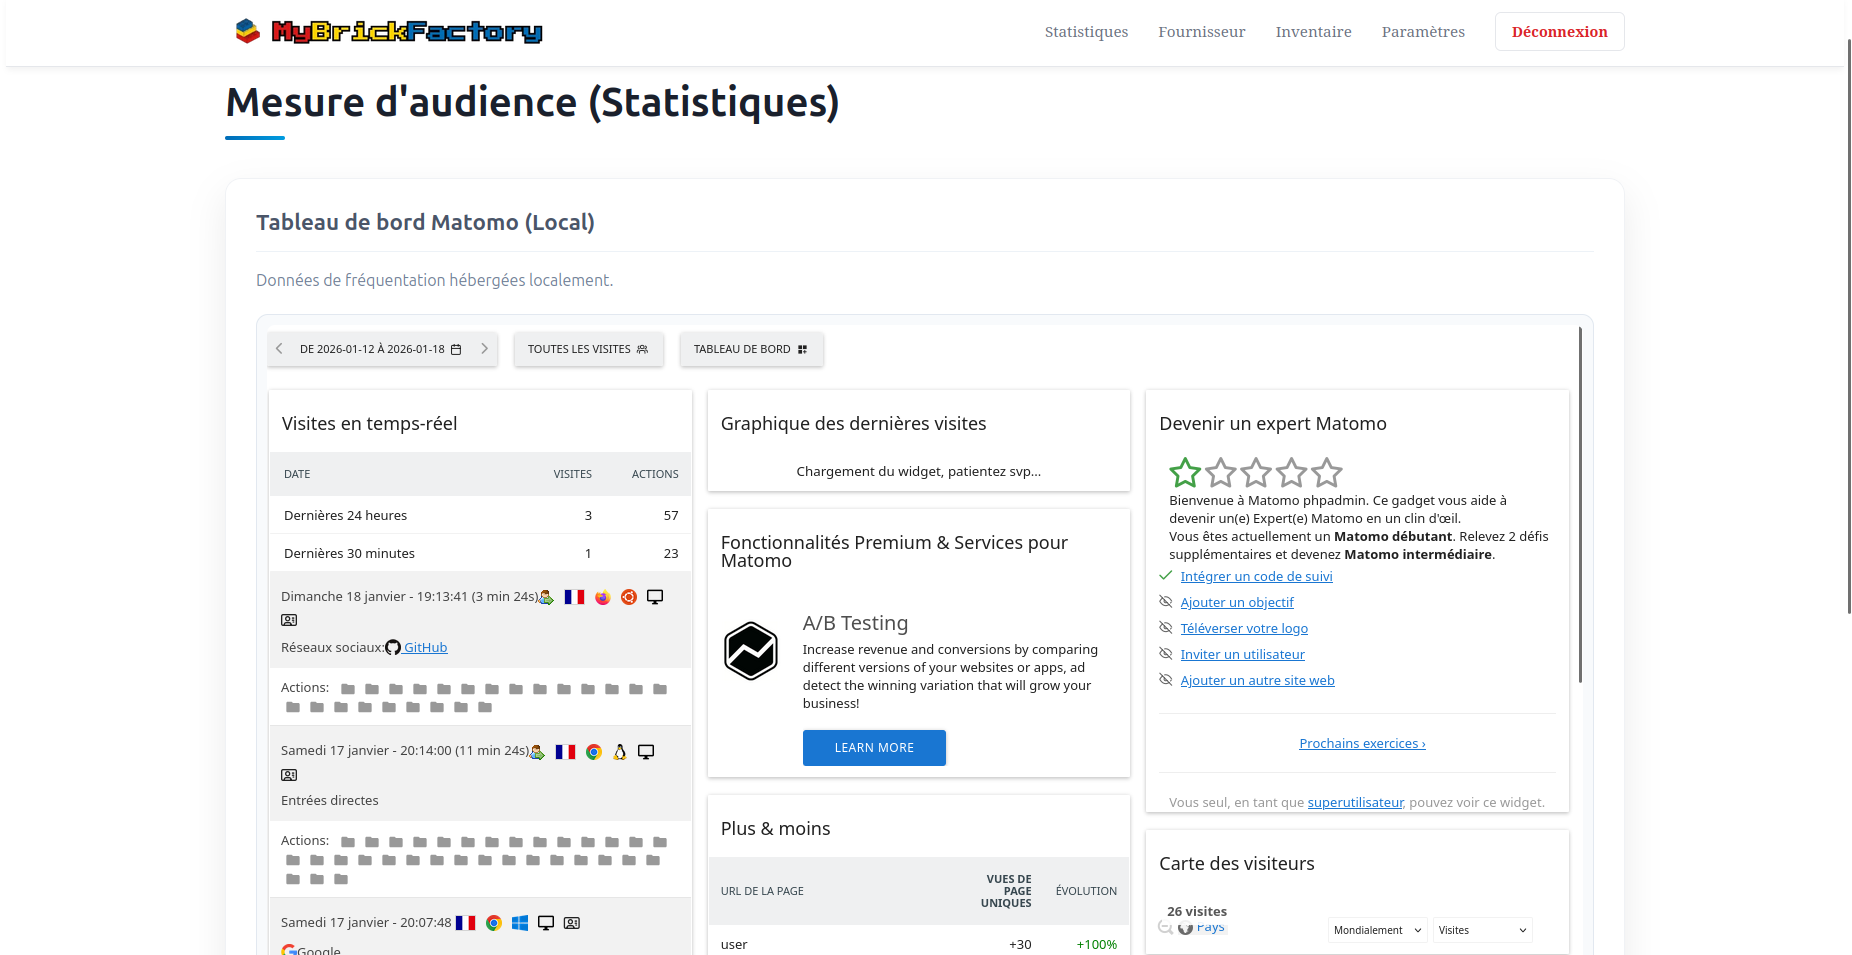1852x955 pixels.
Task: Open the Mondialement region dropdown
Action: tap(1377, 930)
